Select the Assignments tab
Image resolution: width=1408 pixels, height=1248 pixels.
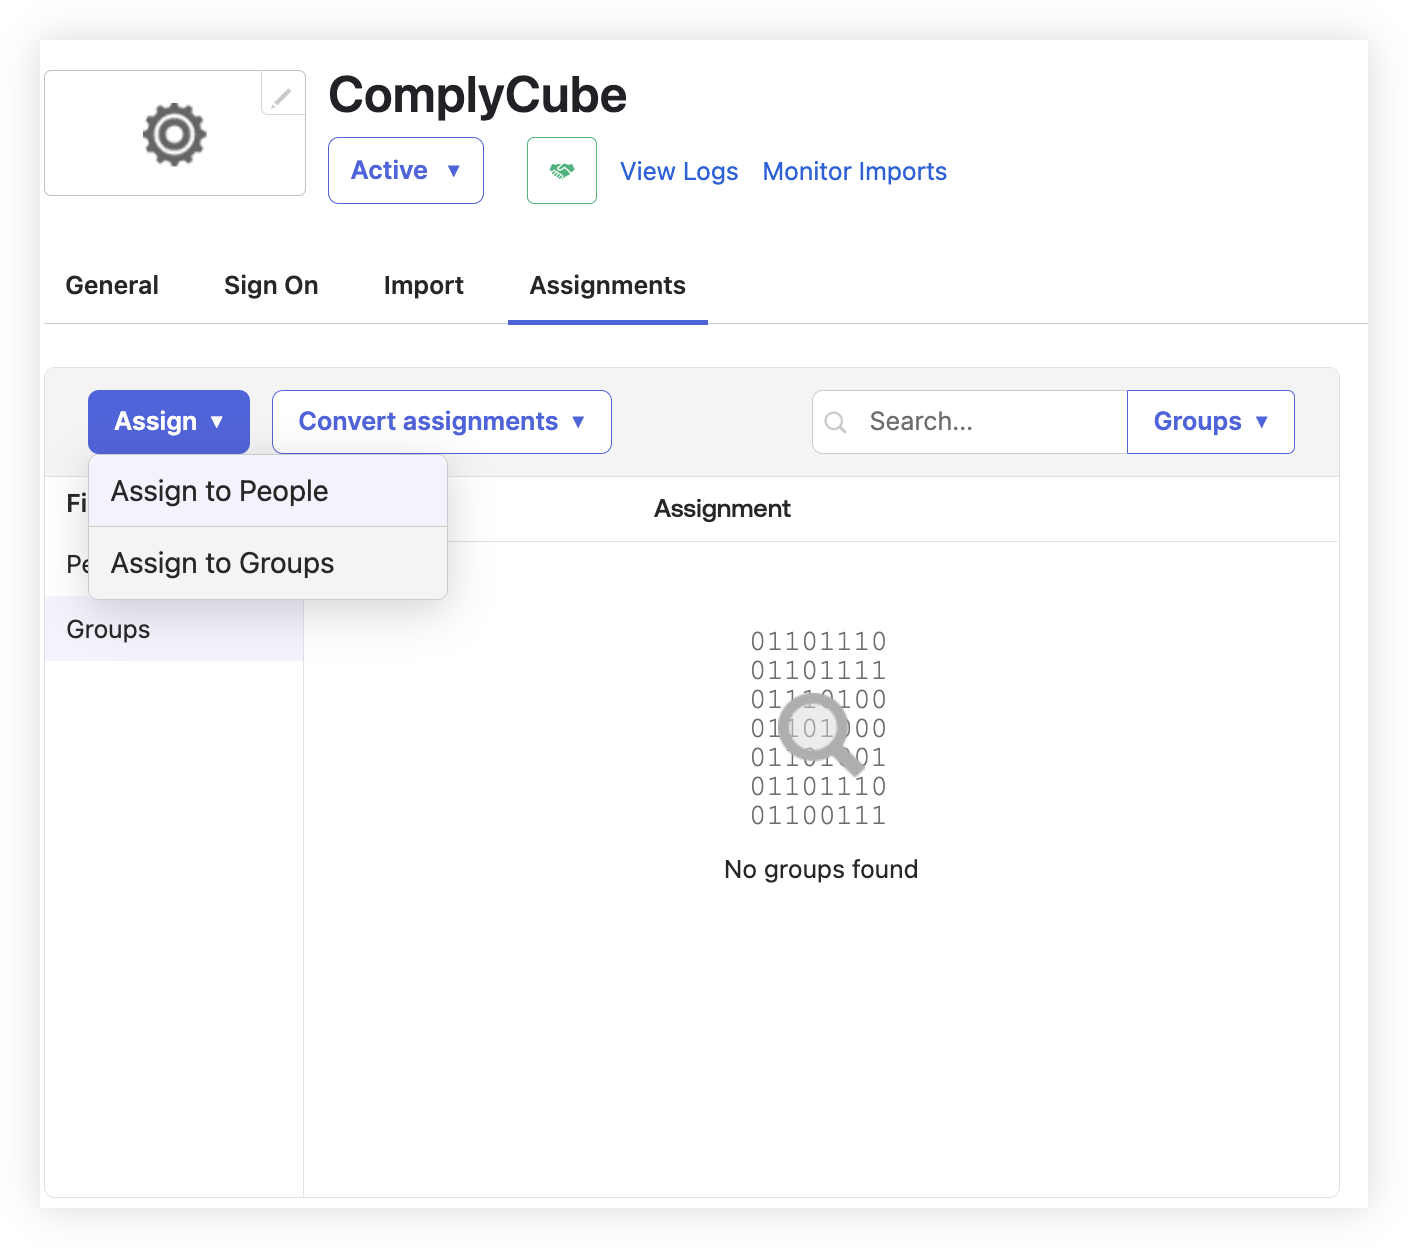[608, 286]
